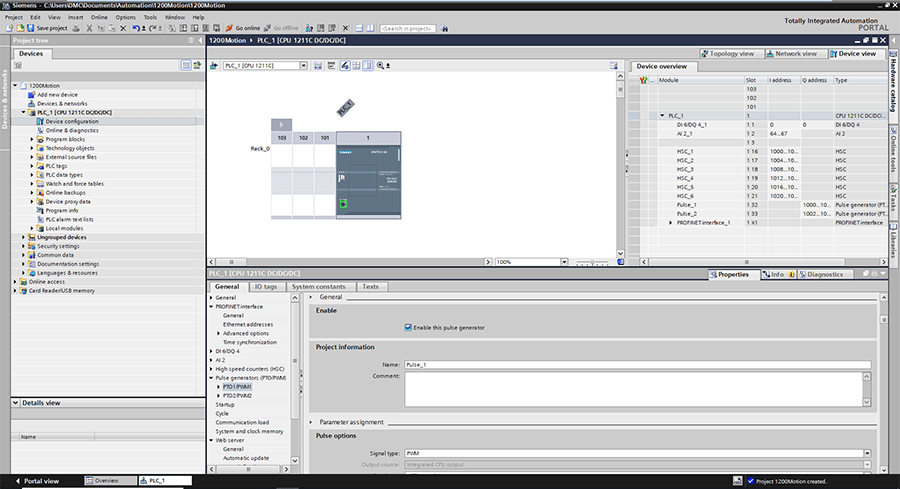Expand PROFINET interface_1 row in Device overview
This screenshot has width=900, height=489.
coord(670,223)
